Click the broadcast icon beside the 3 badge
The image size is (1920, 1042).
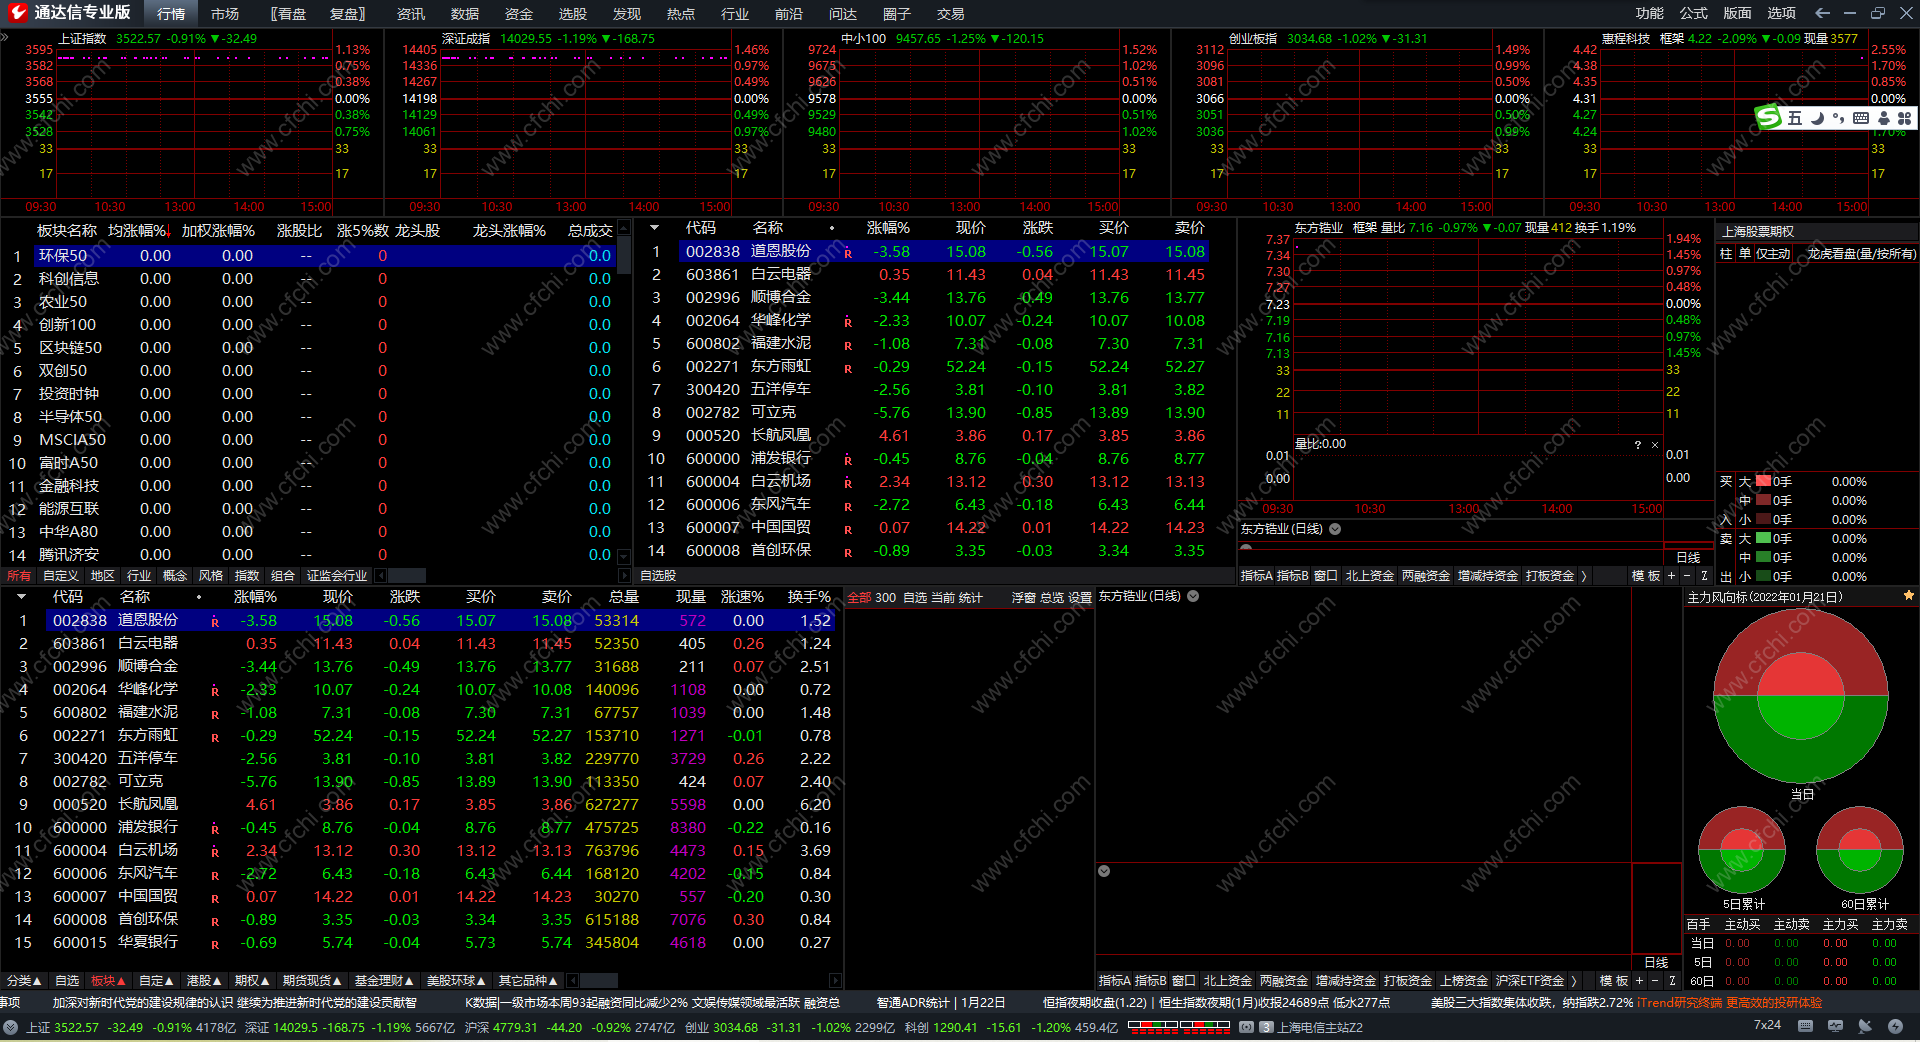(1247, 1027)
